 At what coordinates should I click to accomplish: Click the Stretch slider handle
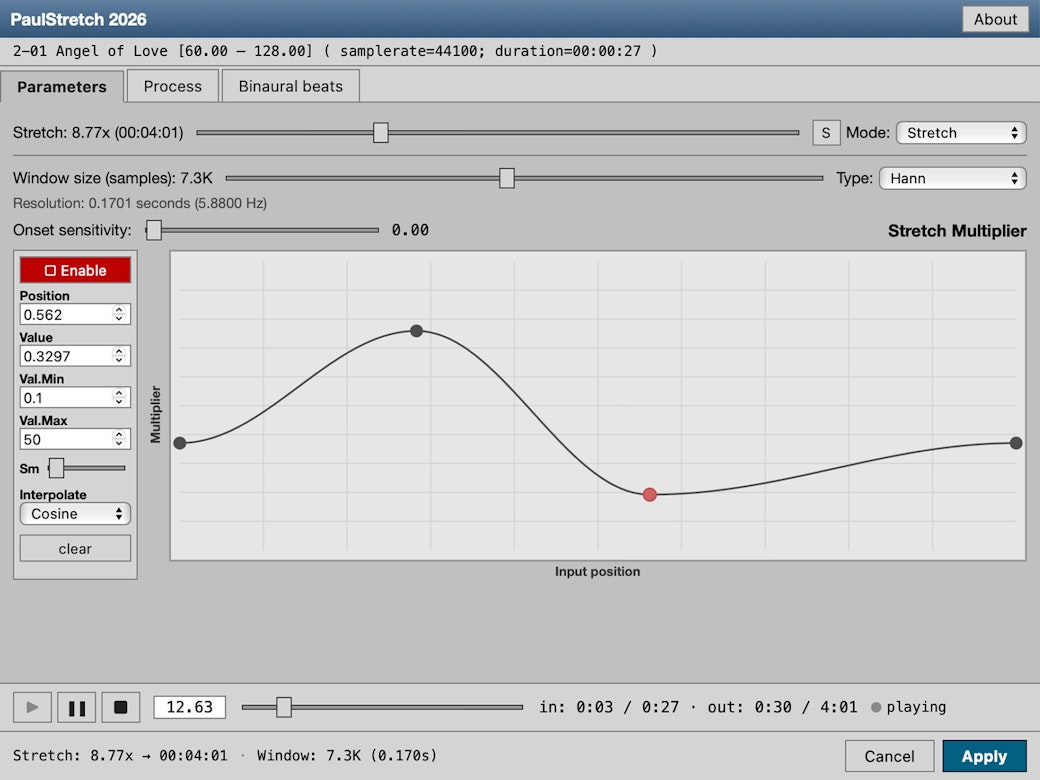coord(381,133)
